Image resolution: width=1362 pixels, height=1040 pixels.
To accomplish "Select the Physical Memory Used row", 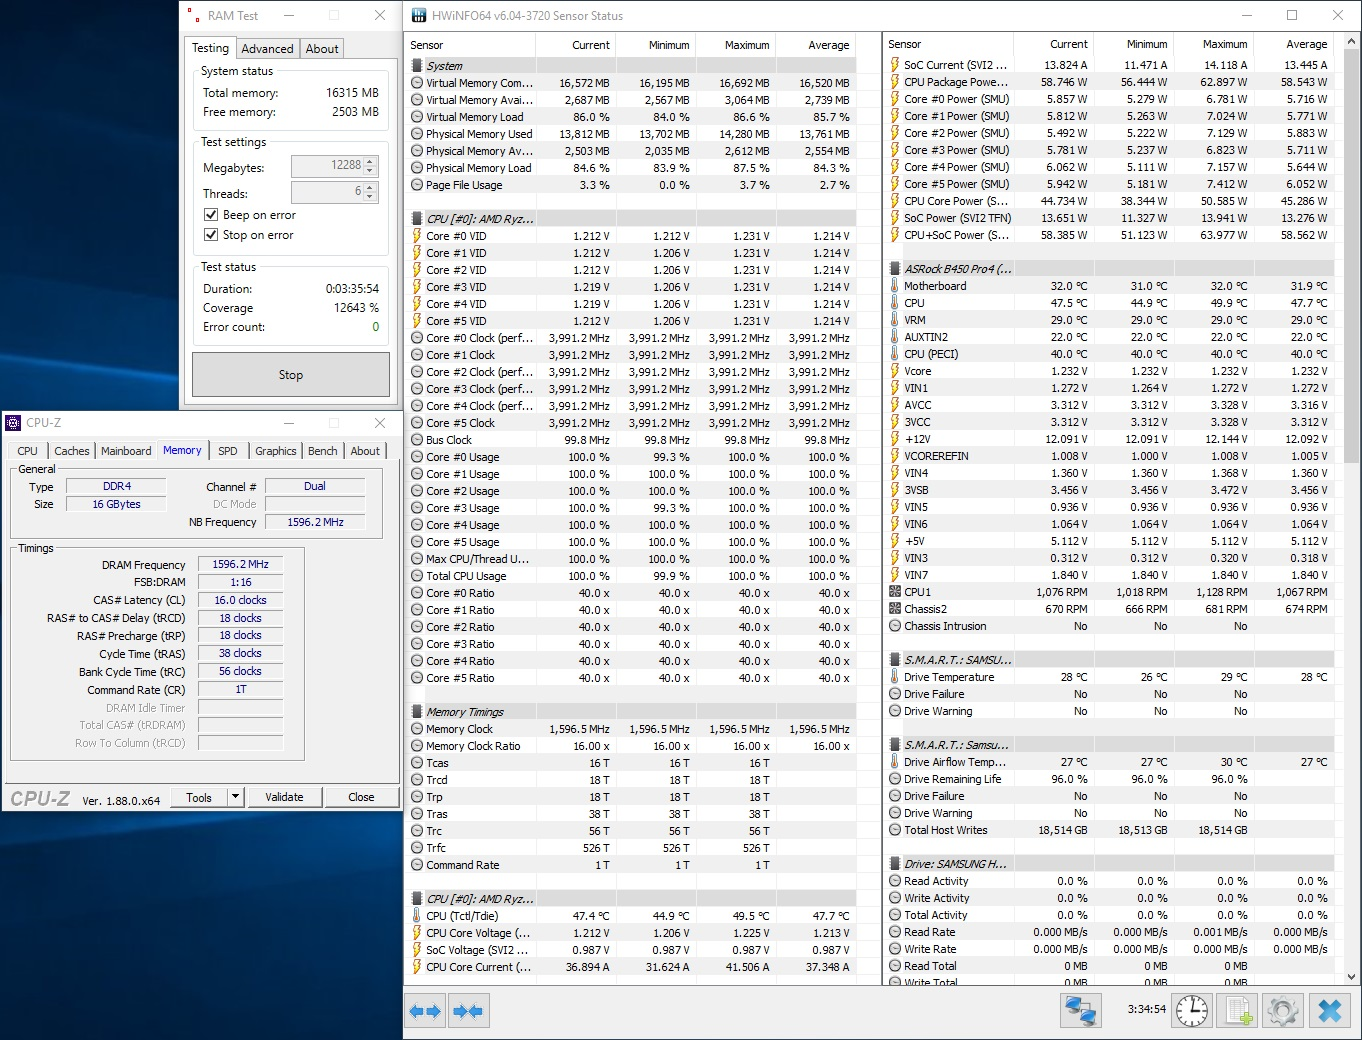I will 631,134.
